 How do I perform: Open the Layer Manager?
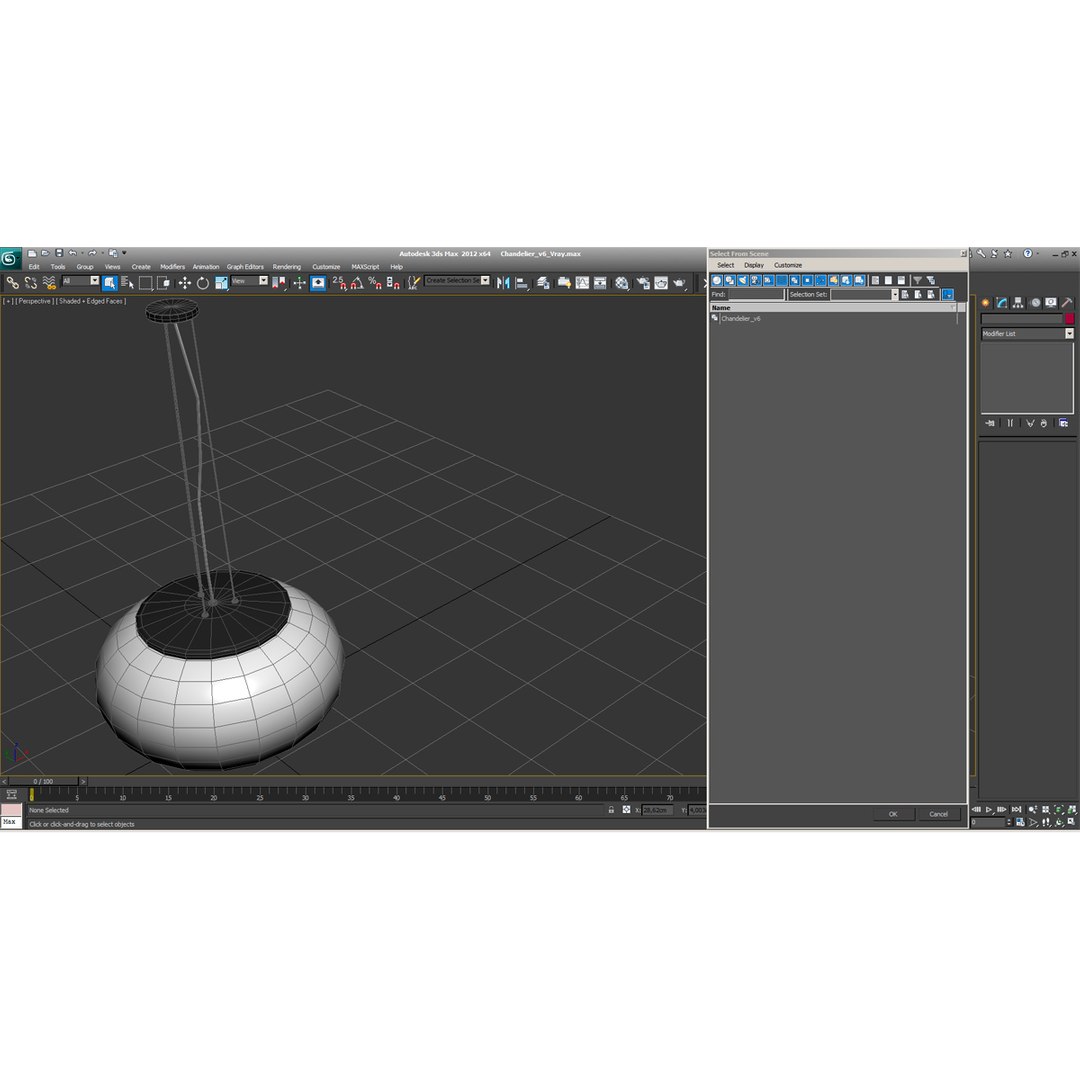tap(543, 282)
